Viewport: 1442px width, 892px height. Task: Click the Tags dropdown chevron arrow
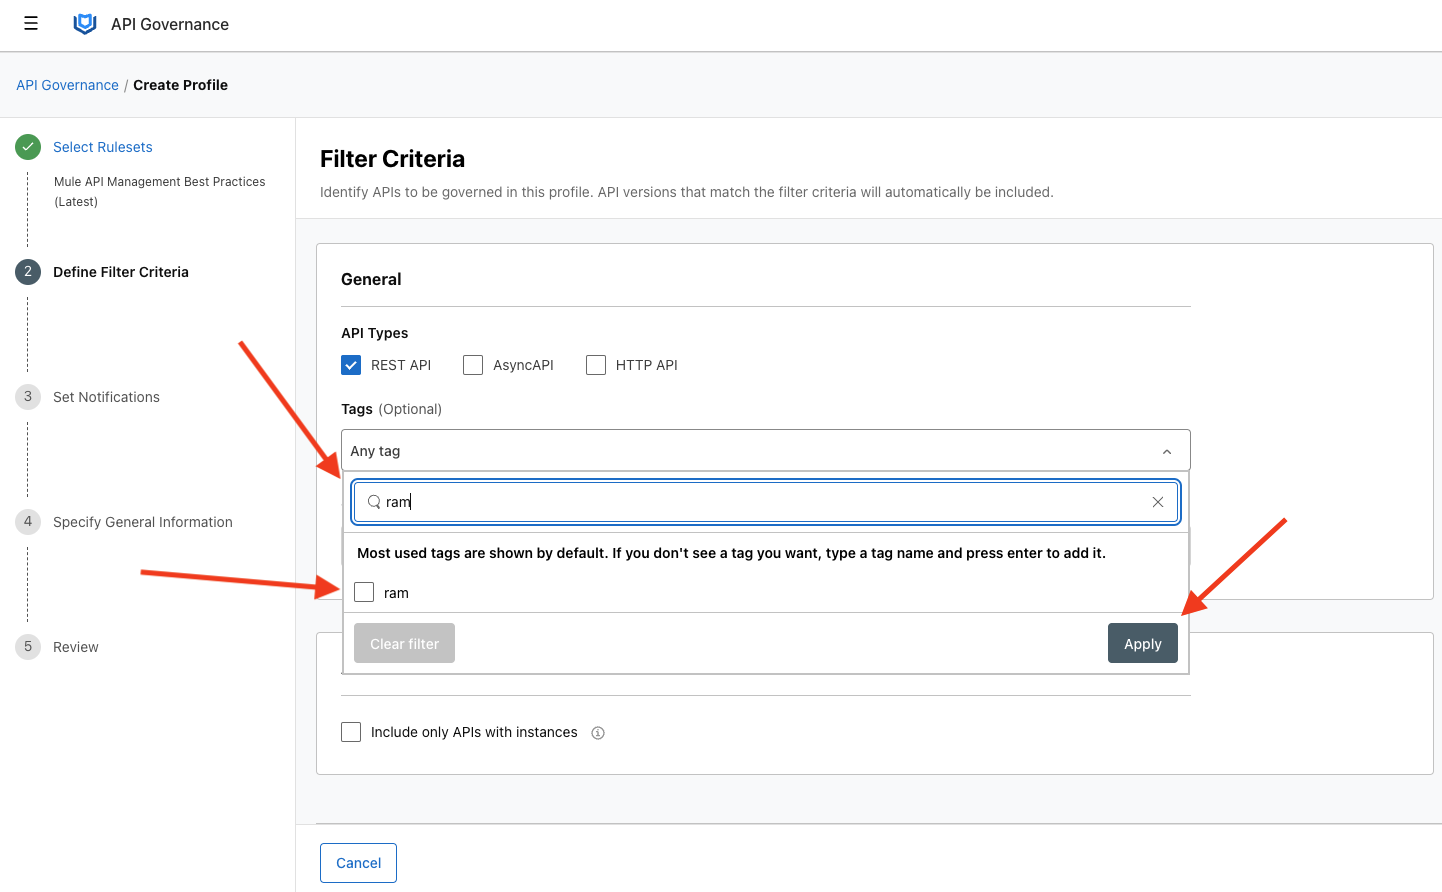pos(1166,452)
